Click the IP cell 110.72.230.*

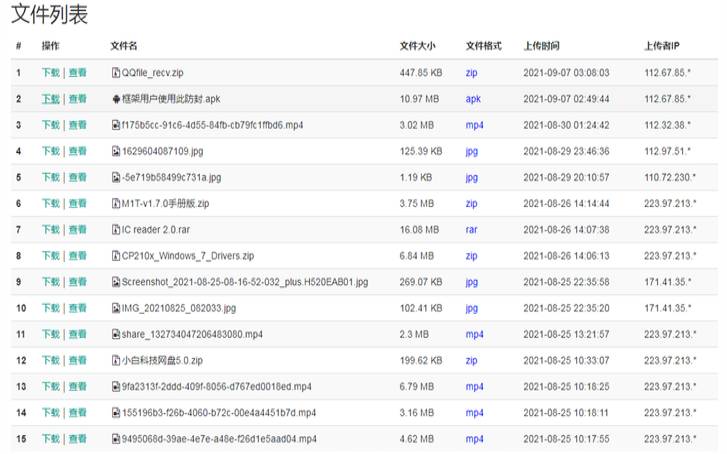coord(670,177)
